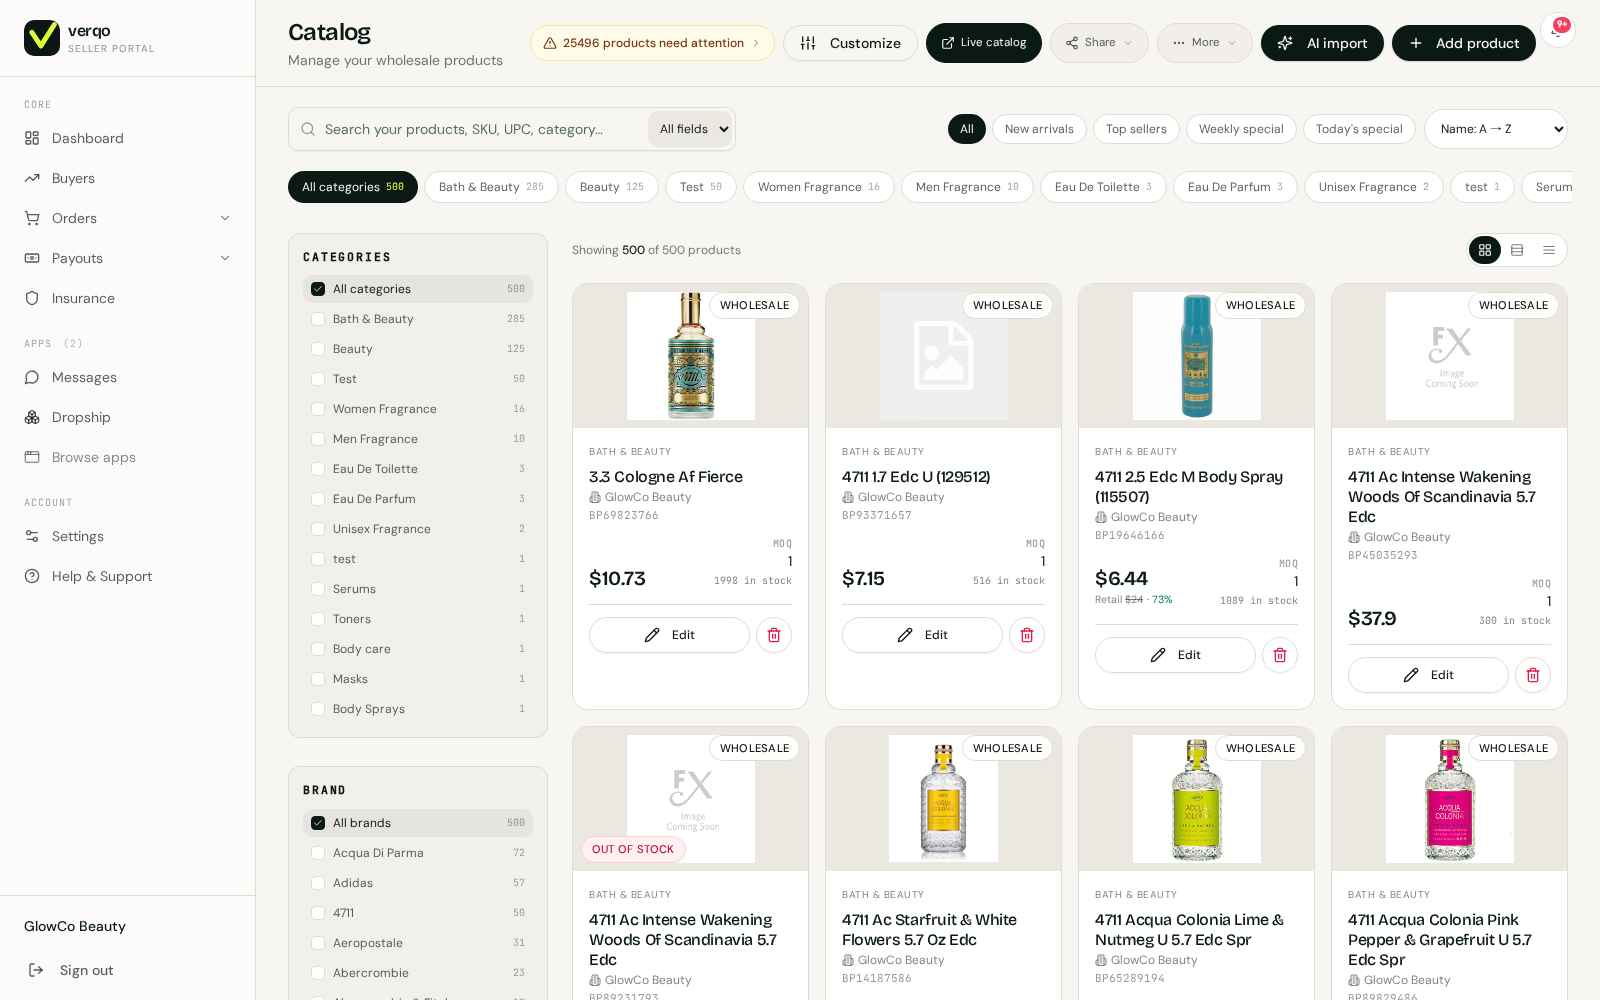Check the All categories checkbox
1600x1000 pixels.
pos(318,289)
